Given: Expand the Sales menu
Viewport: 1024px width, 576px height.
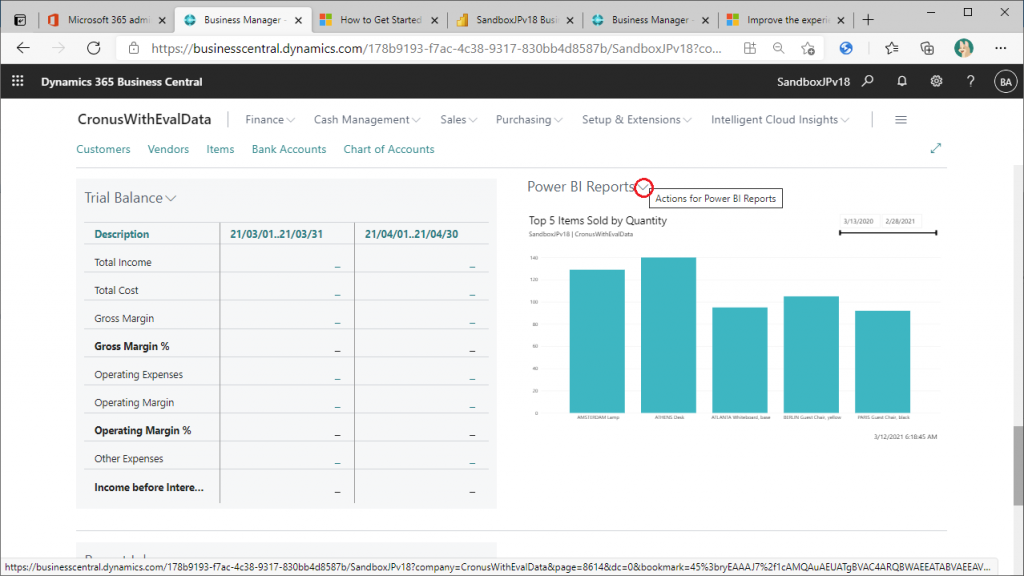Looking at the screenshot, I should [458, 120].
